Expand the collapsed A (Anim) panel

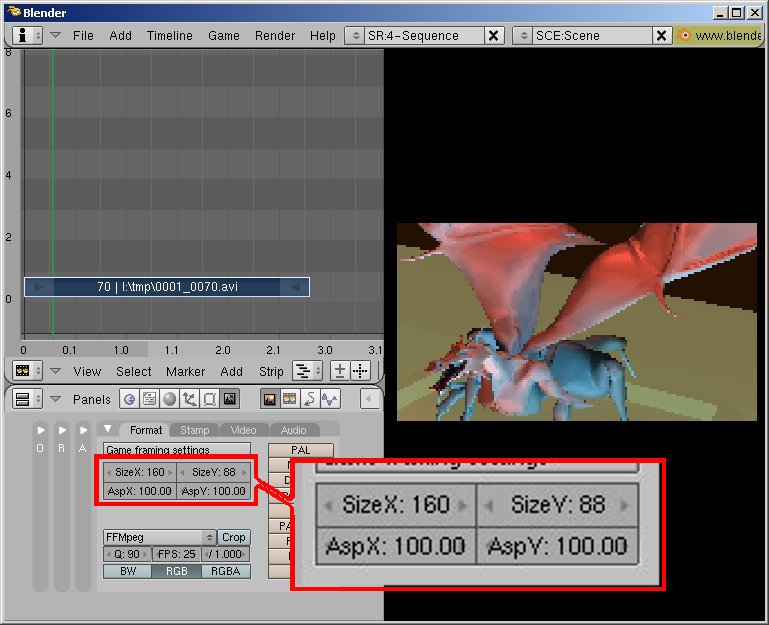click(x=83, y=430)
